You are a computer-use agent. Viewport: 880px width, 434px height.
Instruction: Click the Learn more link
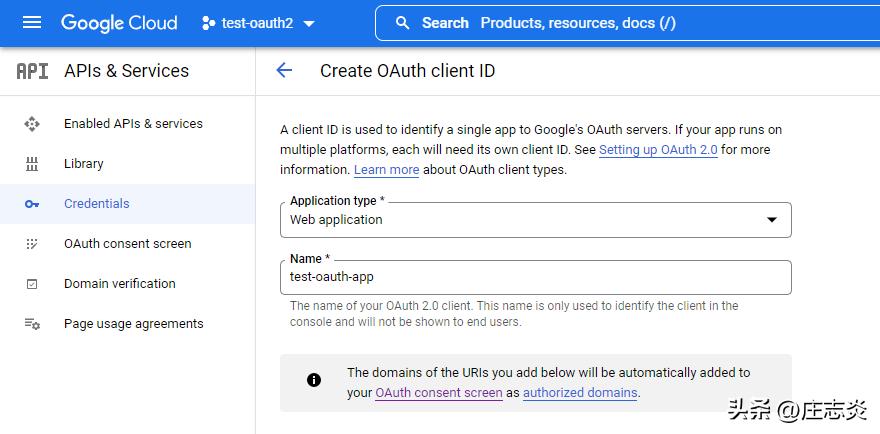387,170
